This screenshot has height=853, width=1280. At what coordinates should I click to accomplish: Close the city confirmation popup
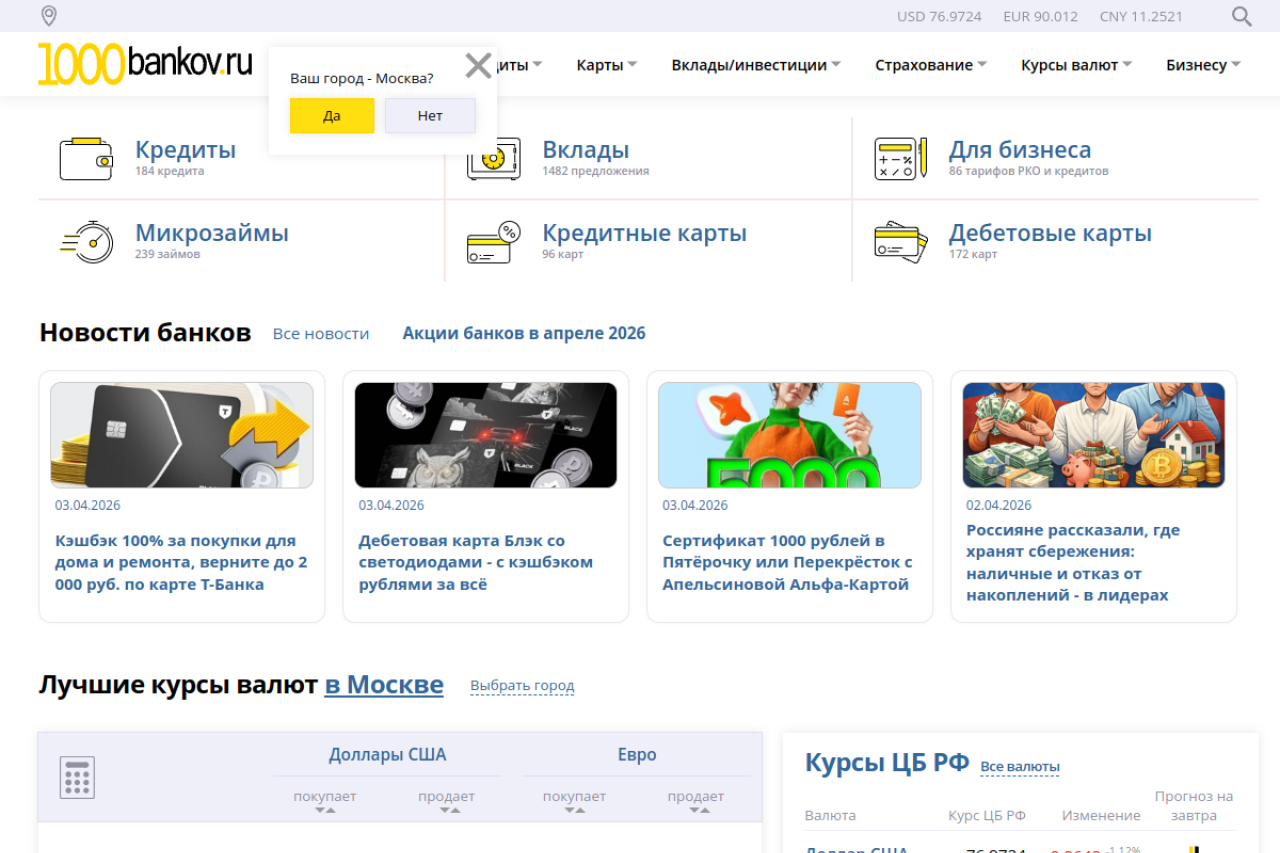[x=478, y=66]
